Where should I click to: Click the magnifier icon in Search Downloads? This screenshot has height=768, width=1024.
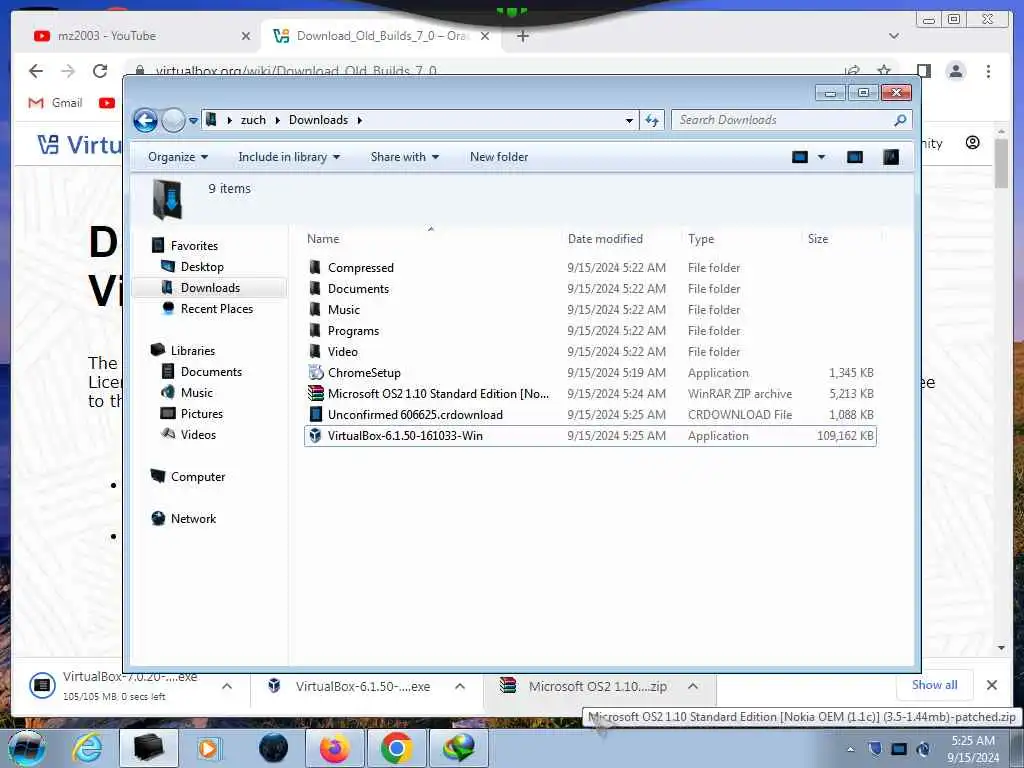click(x=900, y=120)
